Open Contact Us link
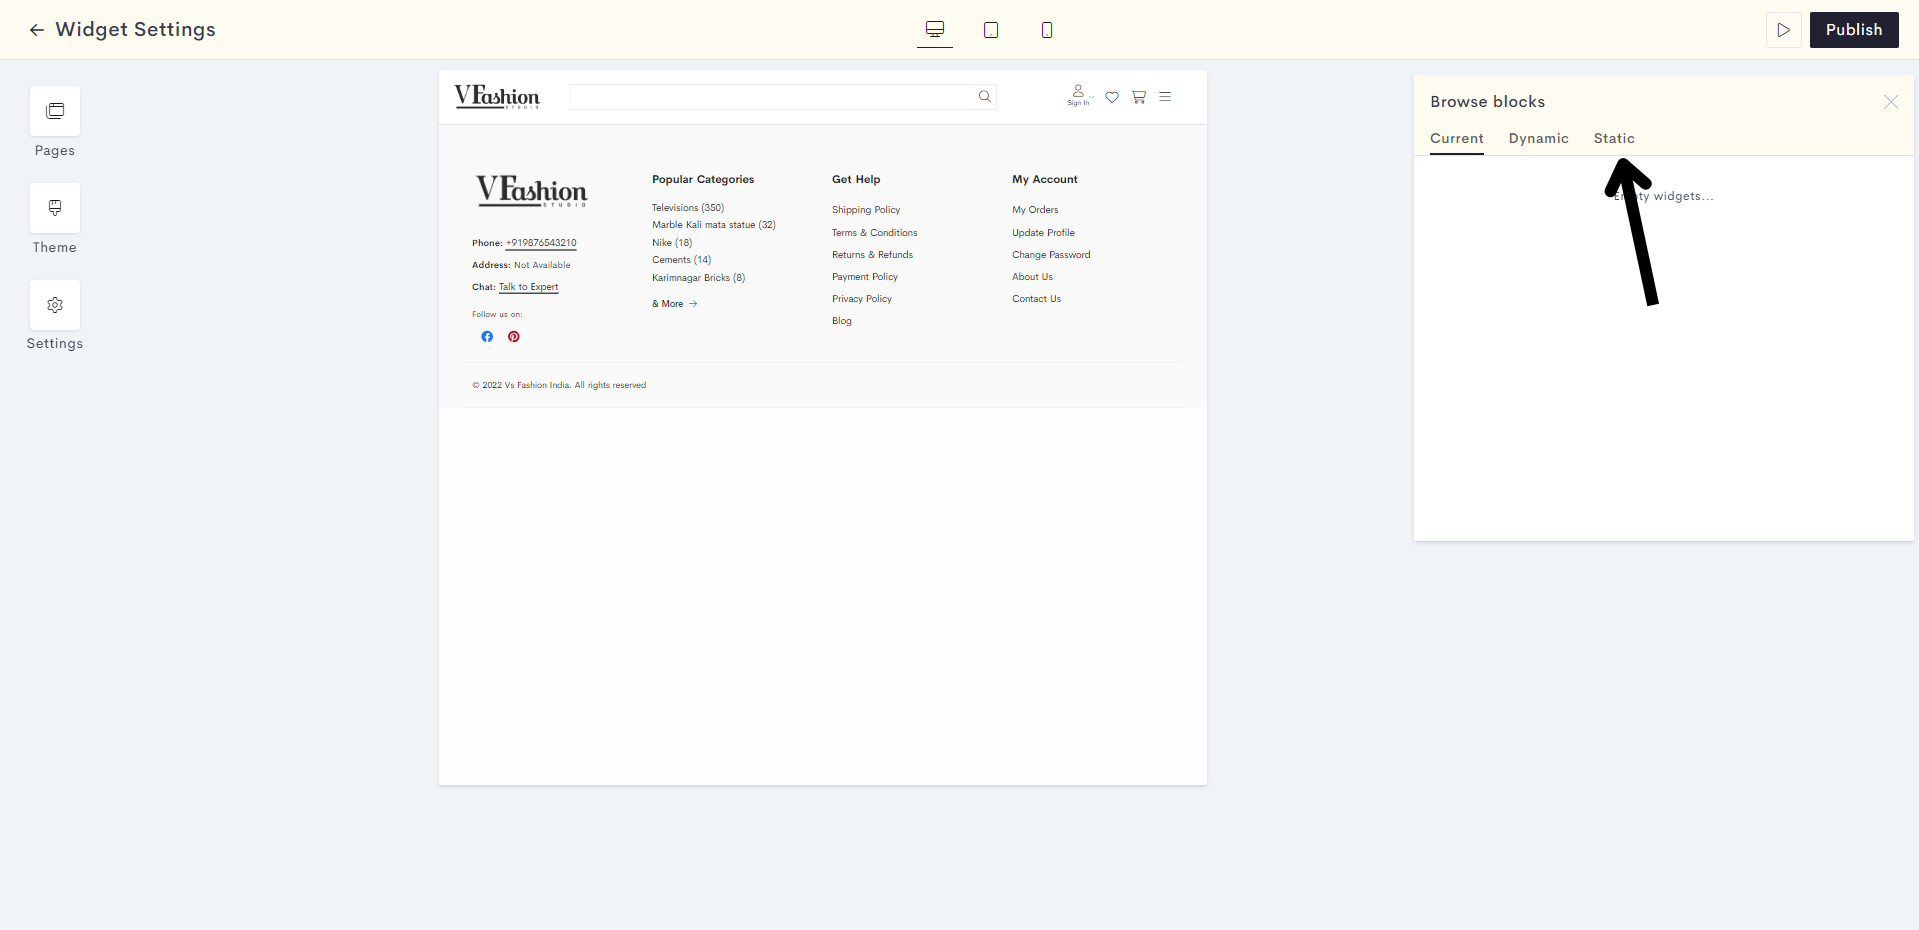 point(1037,299)
